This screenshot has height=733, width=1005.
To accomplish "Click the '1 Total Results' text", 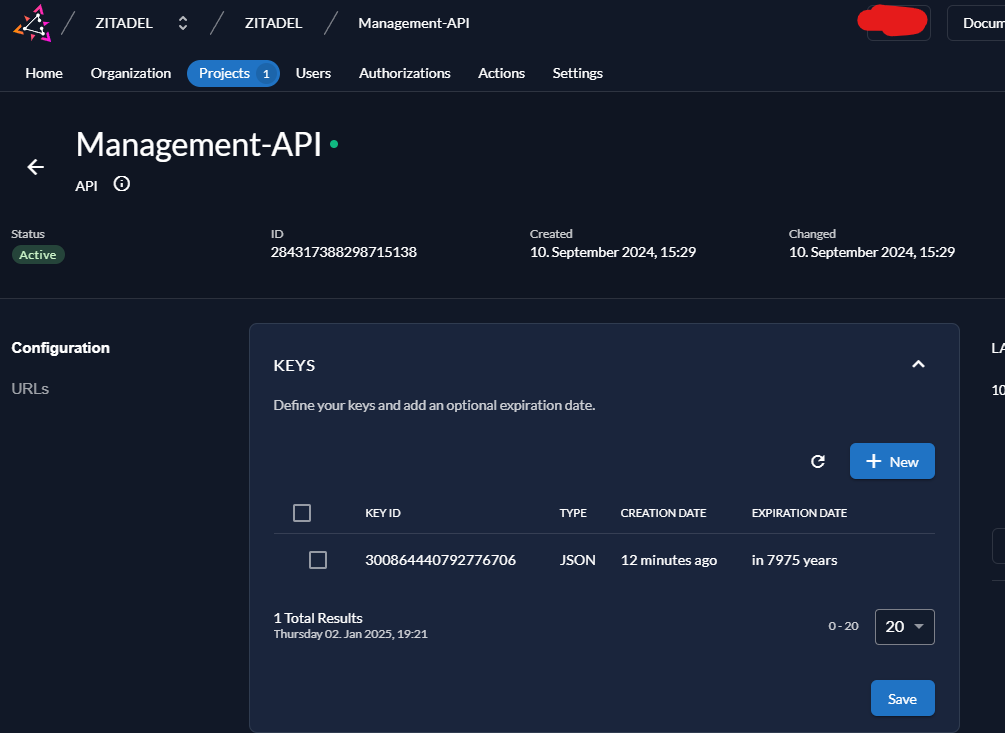I will coord(318,618).
